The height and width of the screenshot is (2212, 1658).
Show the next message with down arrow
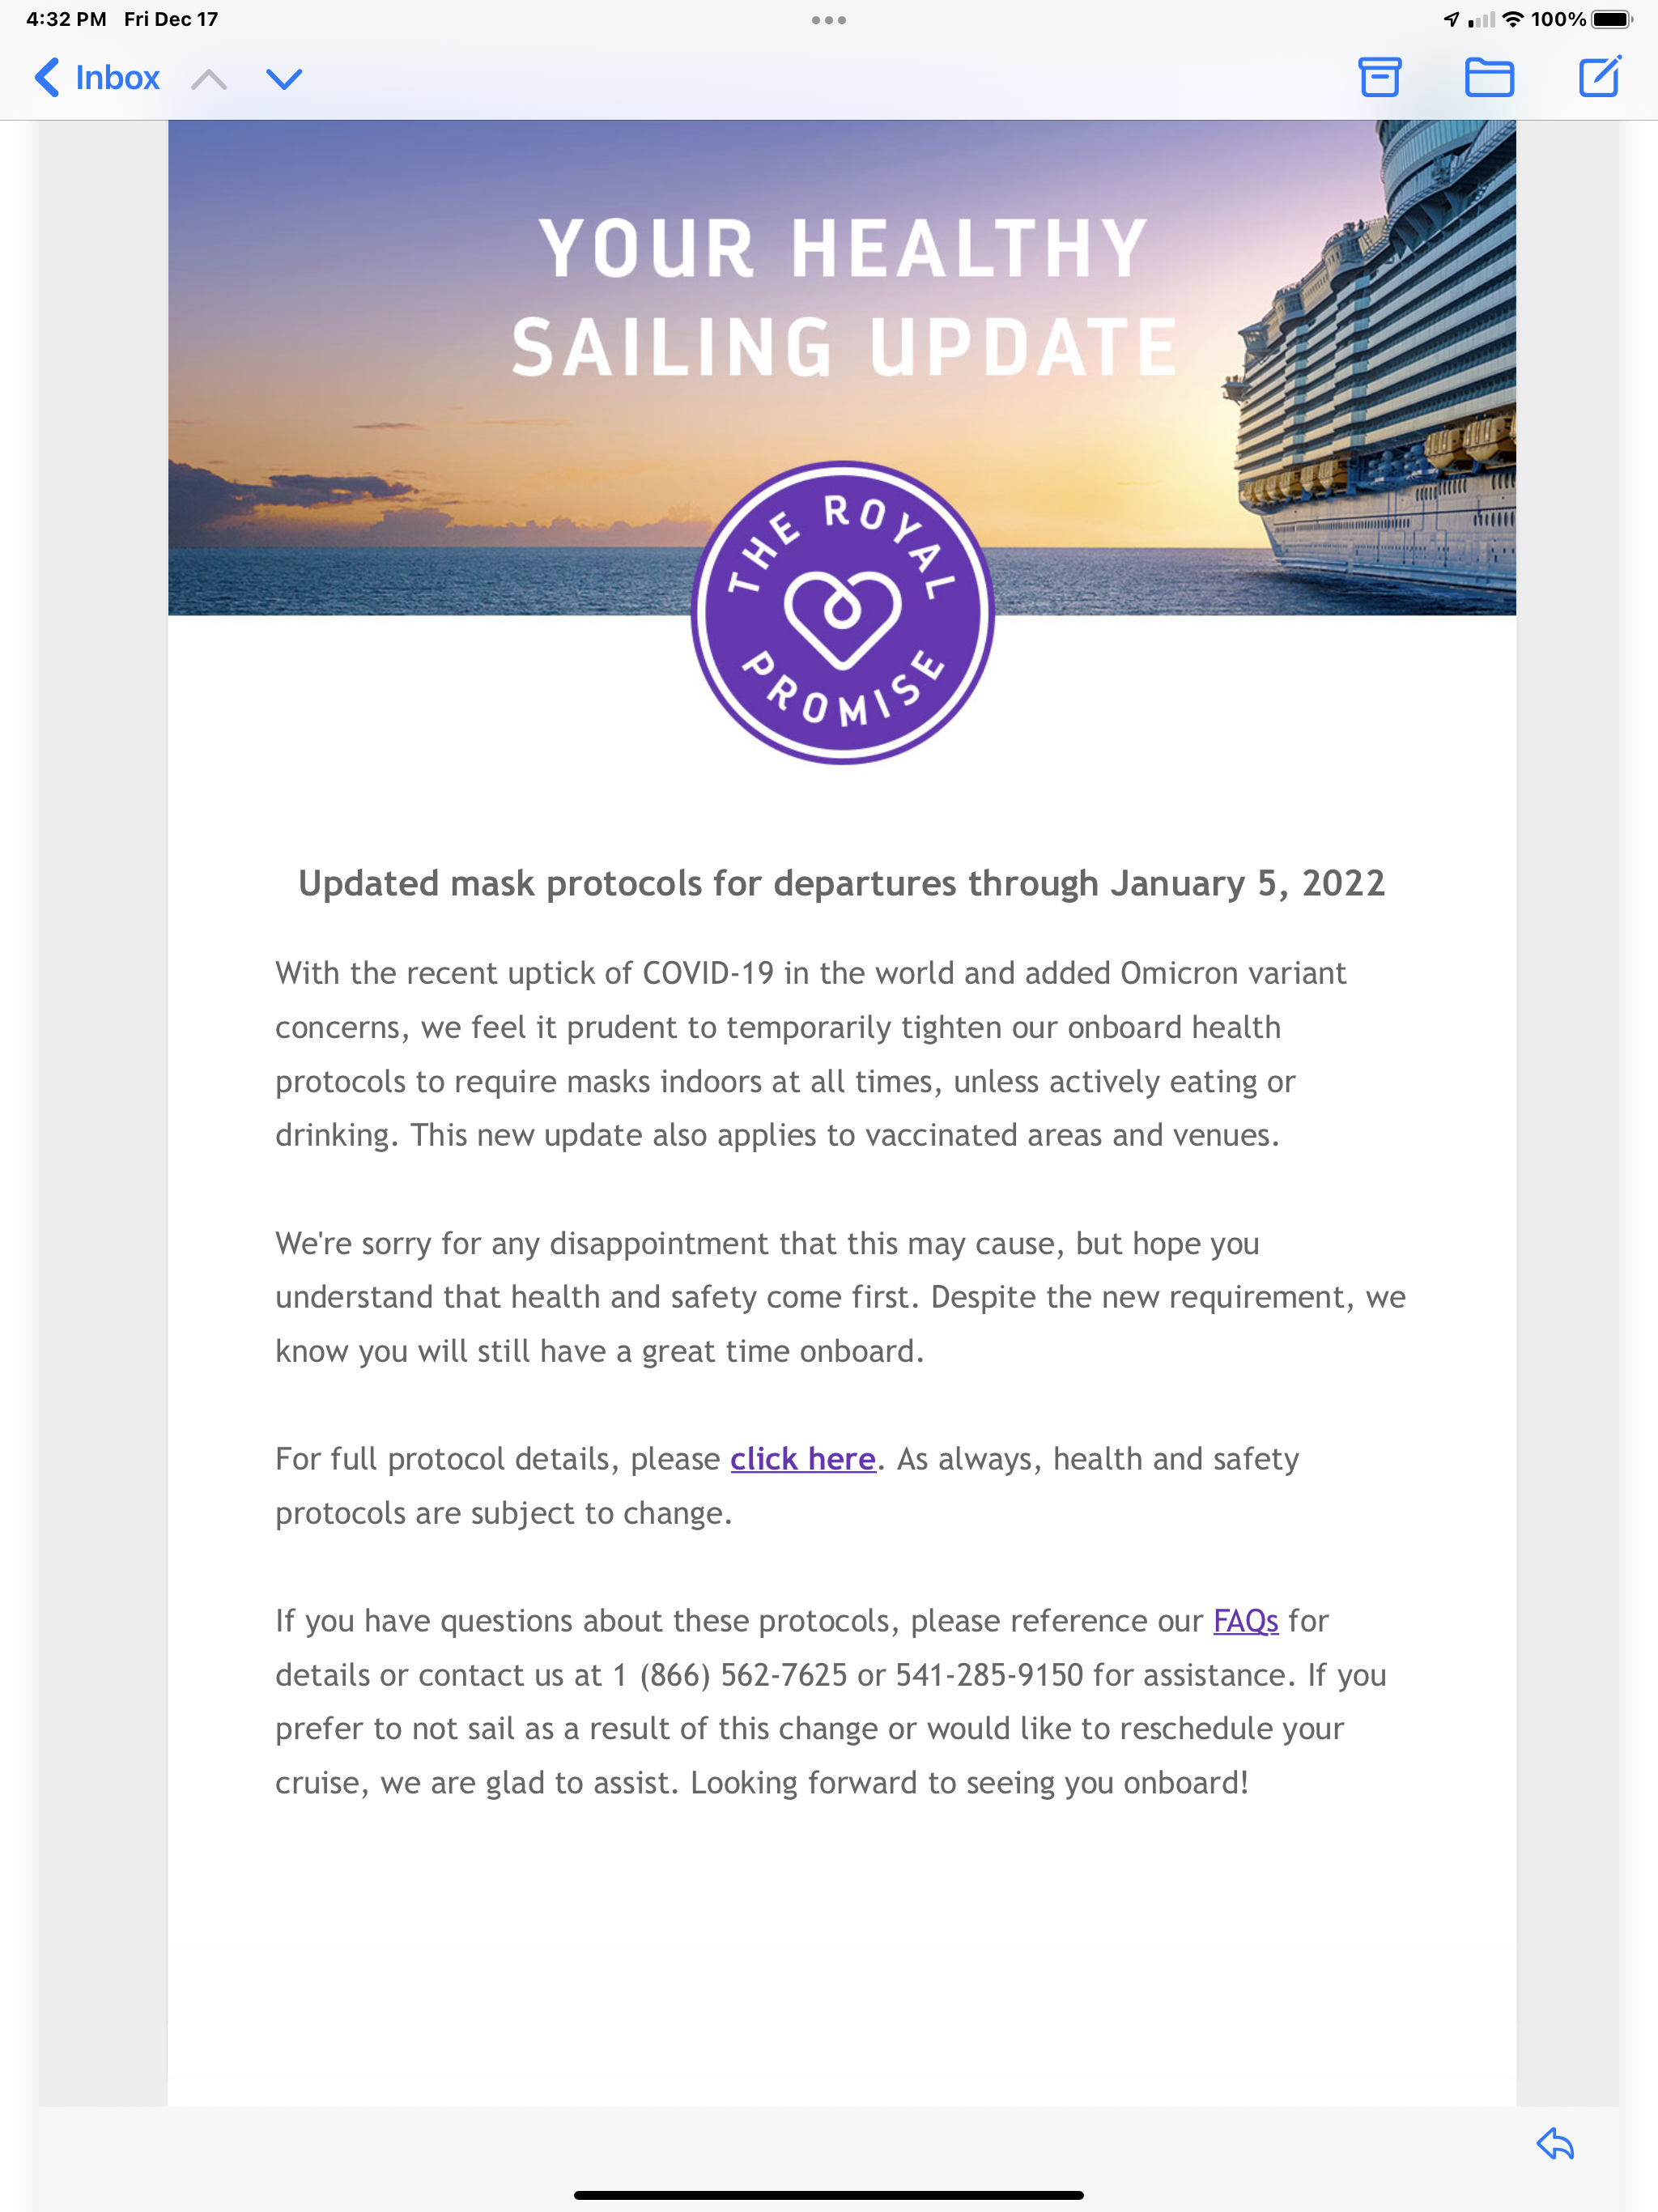(284, 79)
